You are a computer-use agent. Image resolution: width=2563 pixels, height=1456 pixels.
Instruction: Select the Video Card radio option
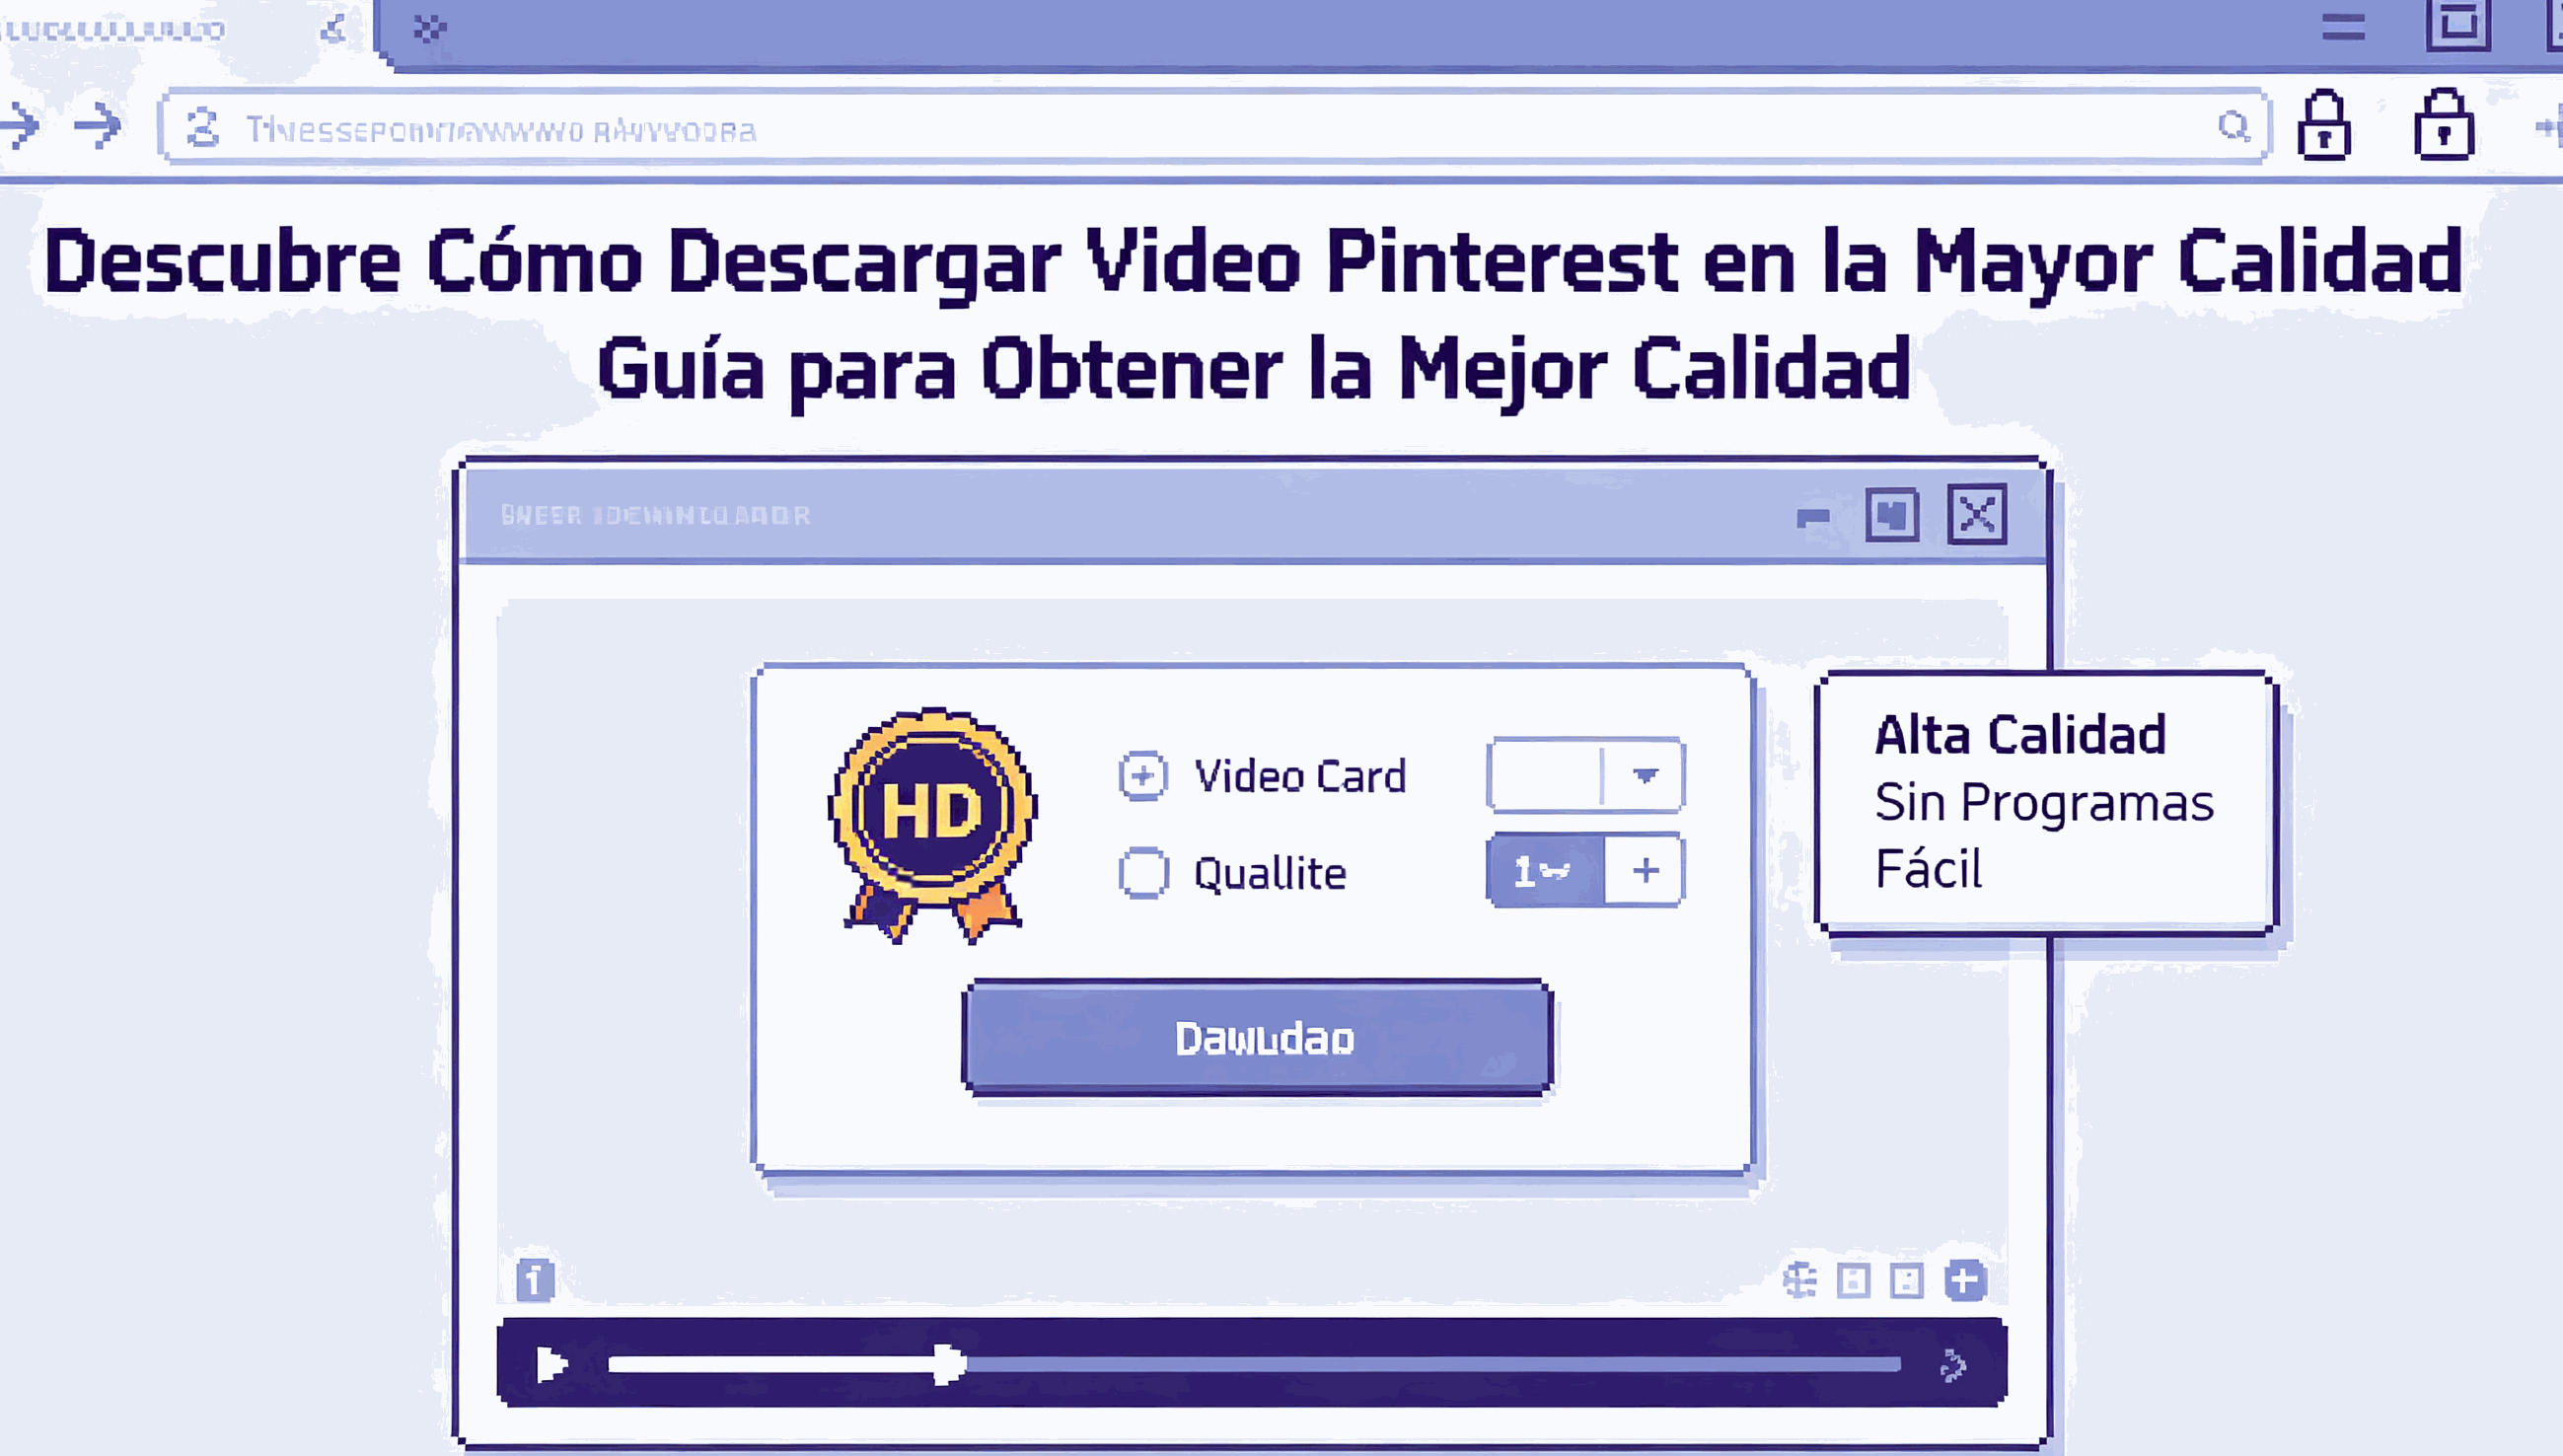tap(1142, 776)
